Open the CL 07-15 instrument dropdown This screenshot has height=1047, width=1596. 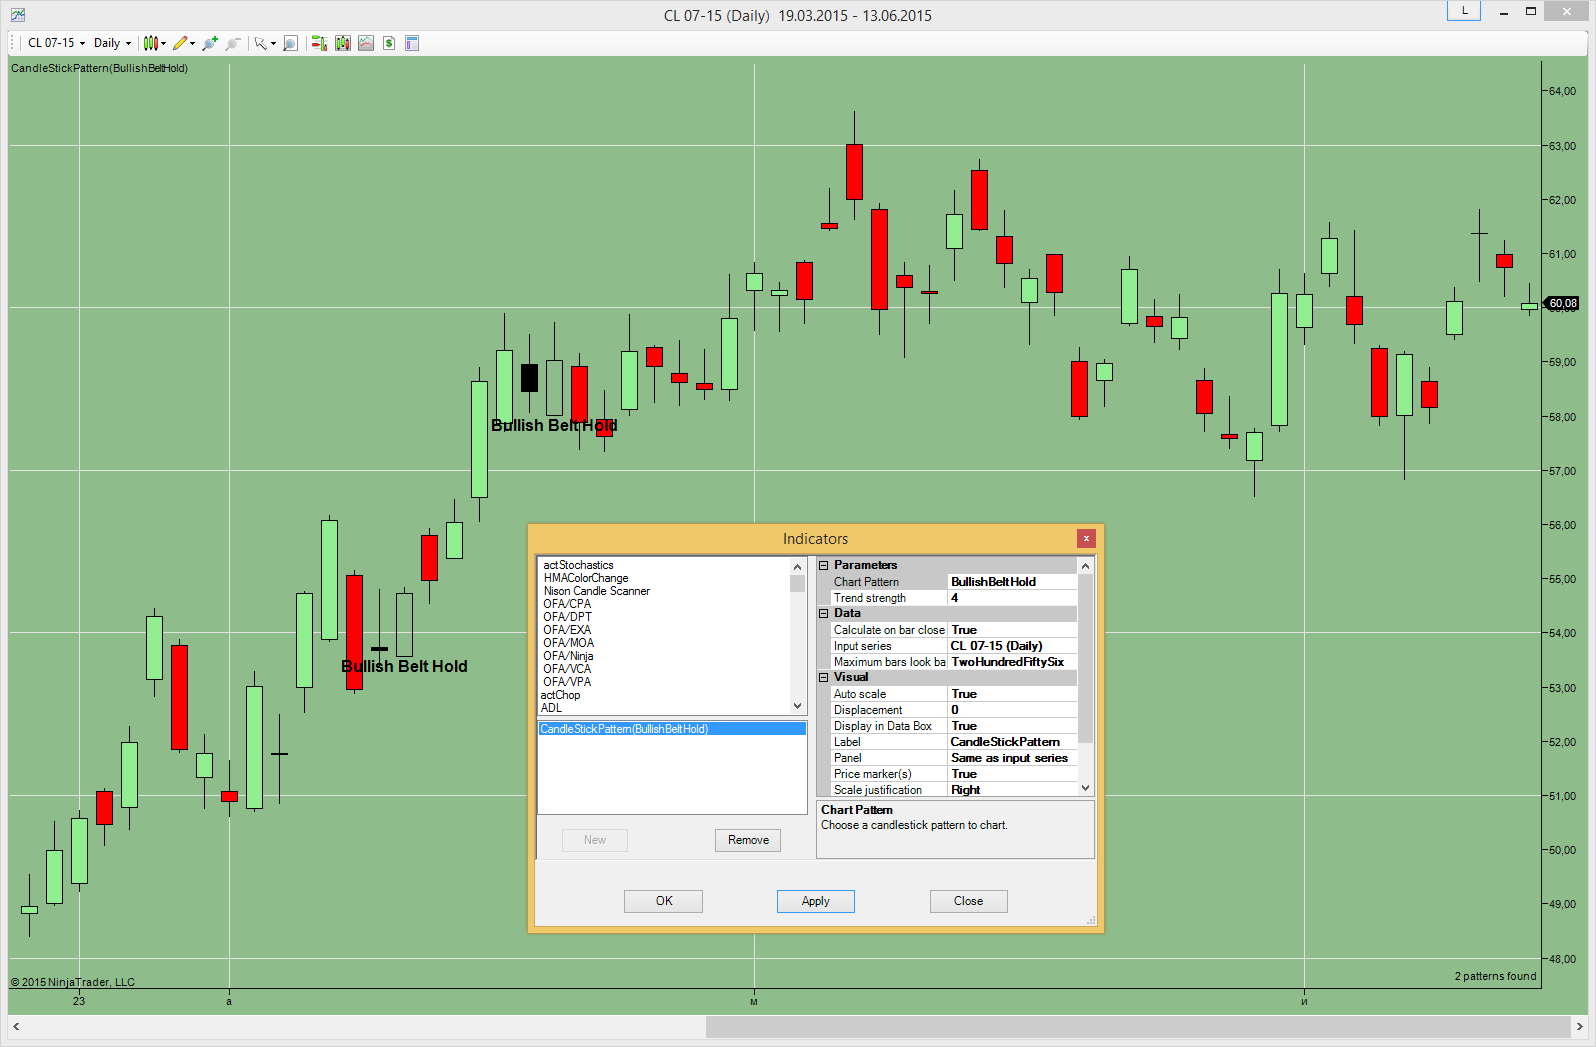tap(56, 43)
